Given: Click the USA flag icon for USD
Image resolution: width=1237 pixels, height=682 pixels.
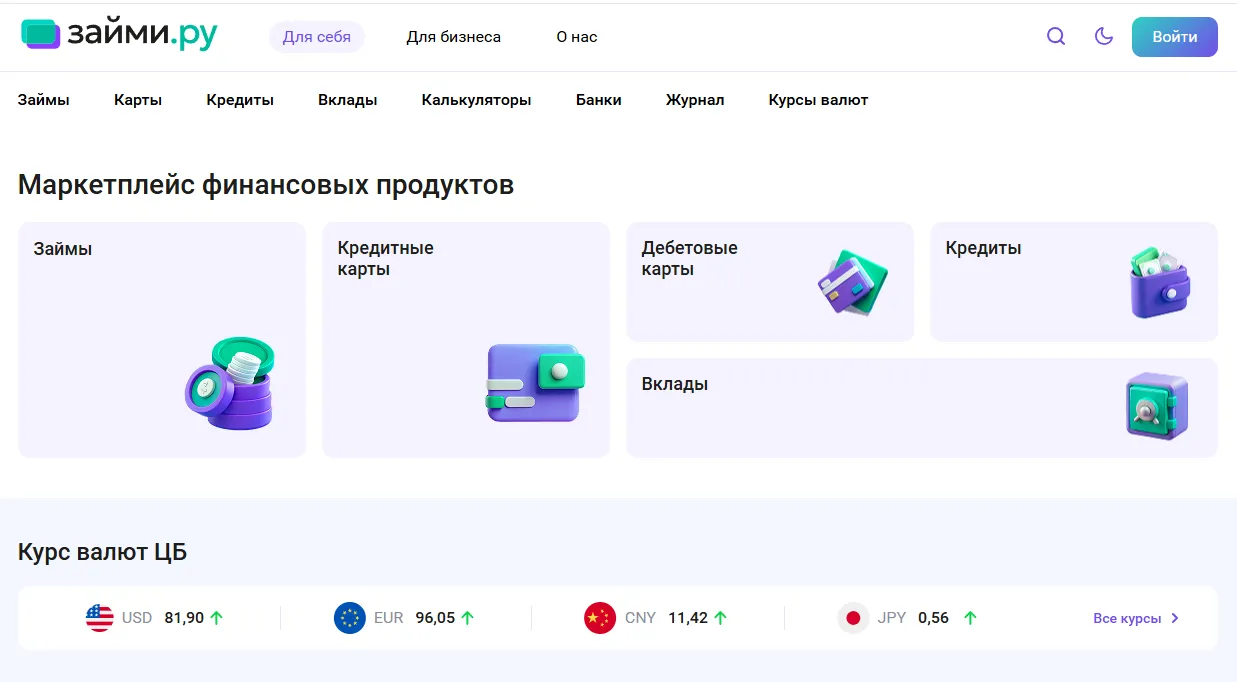Looking at the screenshot, I should (100, 618).
